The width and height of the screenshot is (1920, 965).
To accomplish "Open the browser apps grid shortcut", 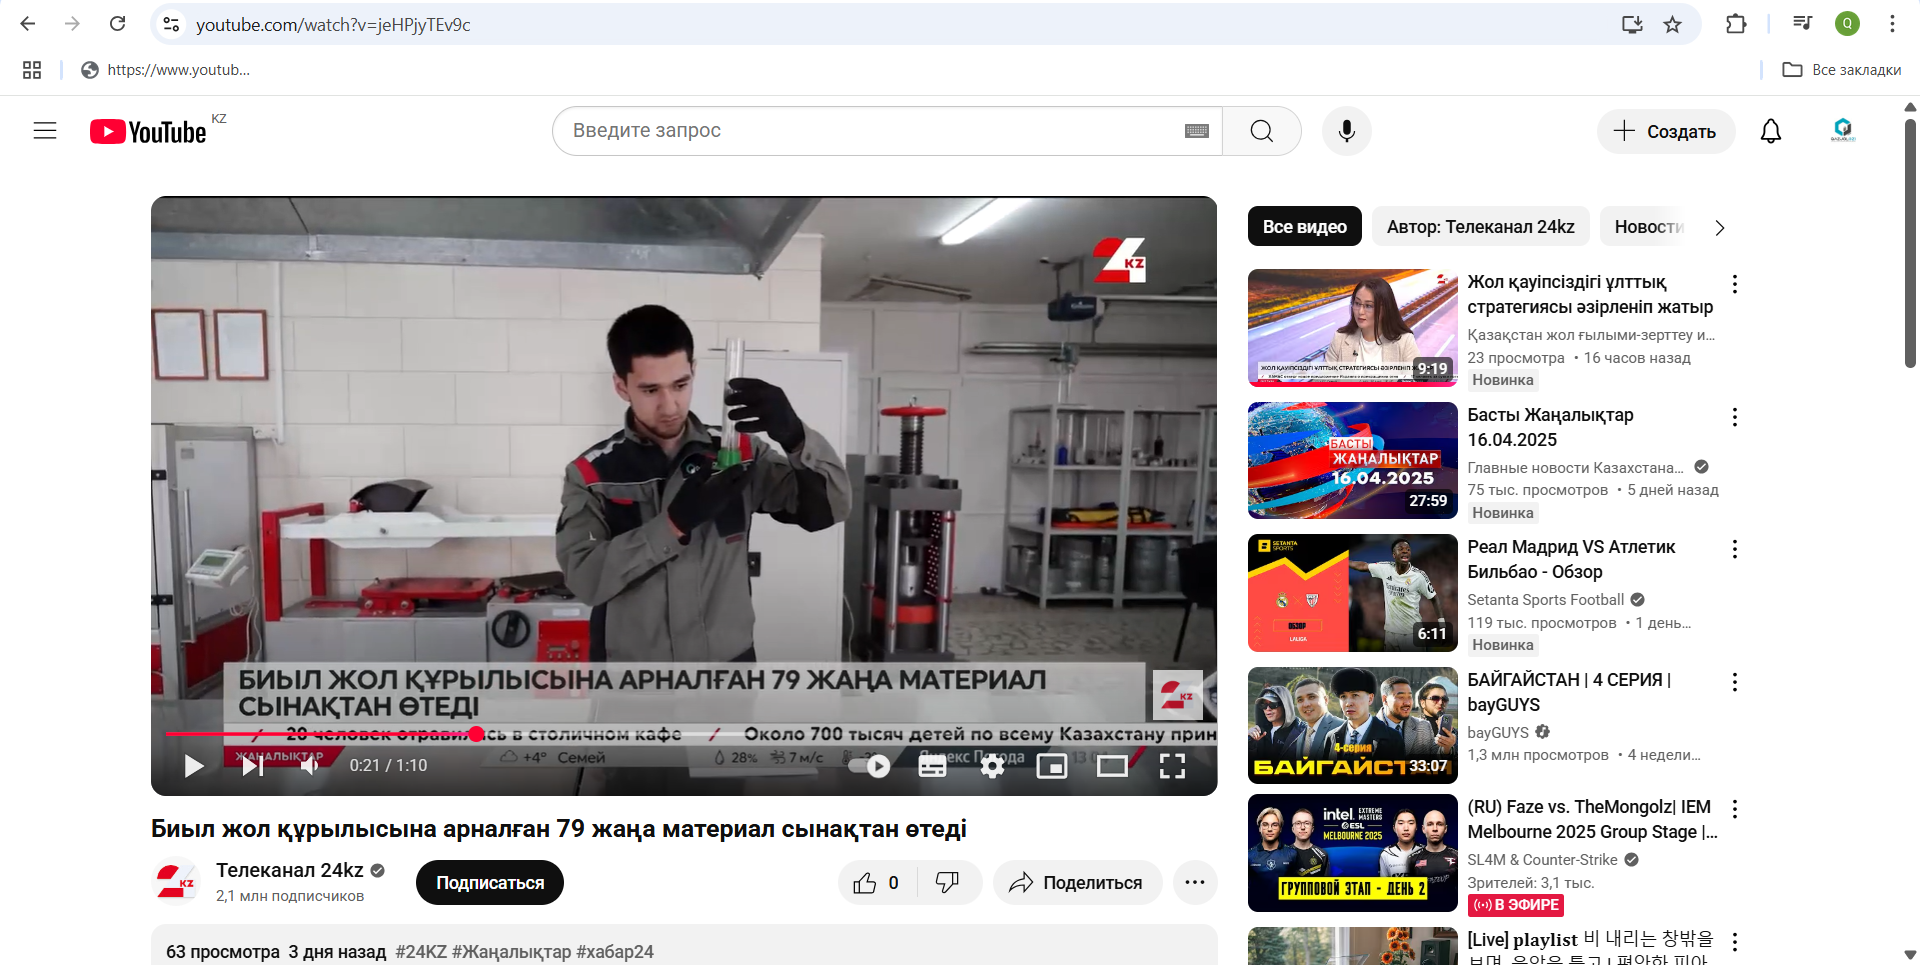I will 32,70.
